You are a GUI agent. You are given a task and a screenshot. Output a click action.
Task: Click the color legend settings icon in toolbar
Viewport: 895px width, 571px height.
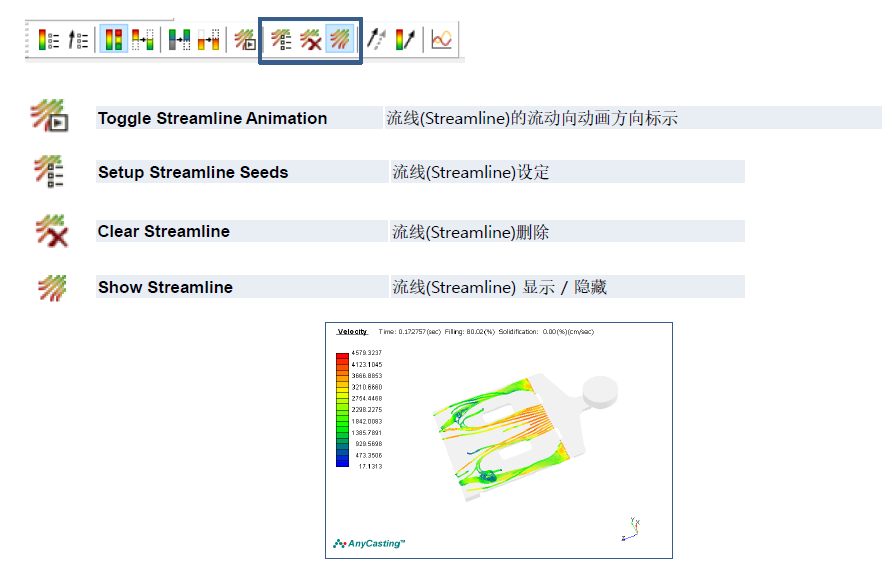pos(48,40)
